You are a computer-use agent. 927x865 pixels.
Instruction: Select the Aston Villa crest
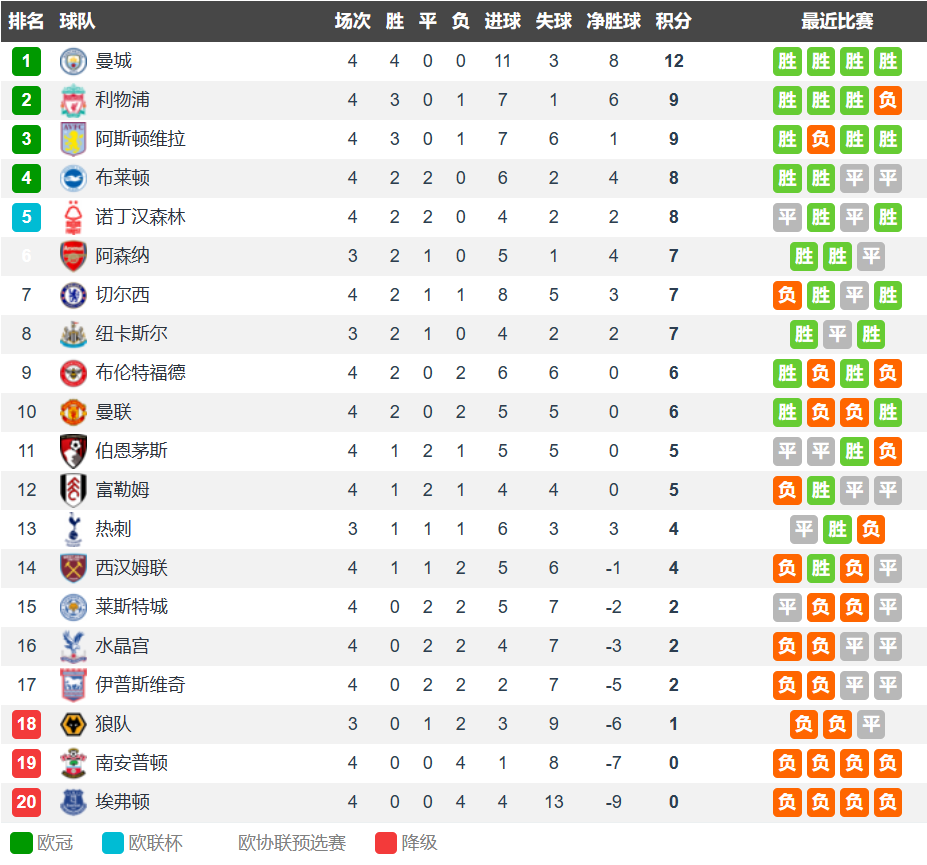click(73, 139)
